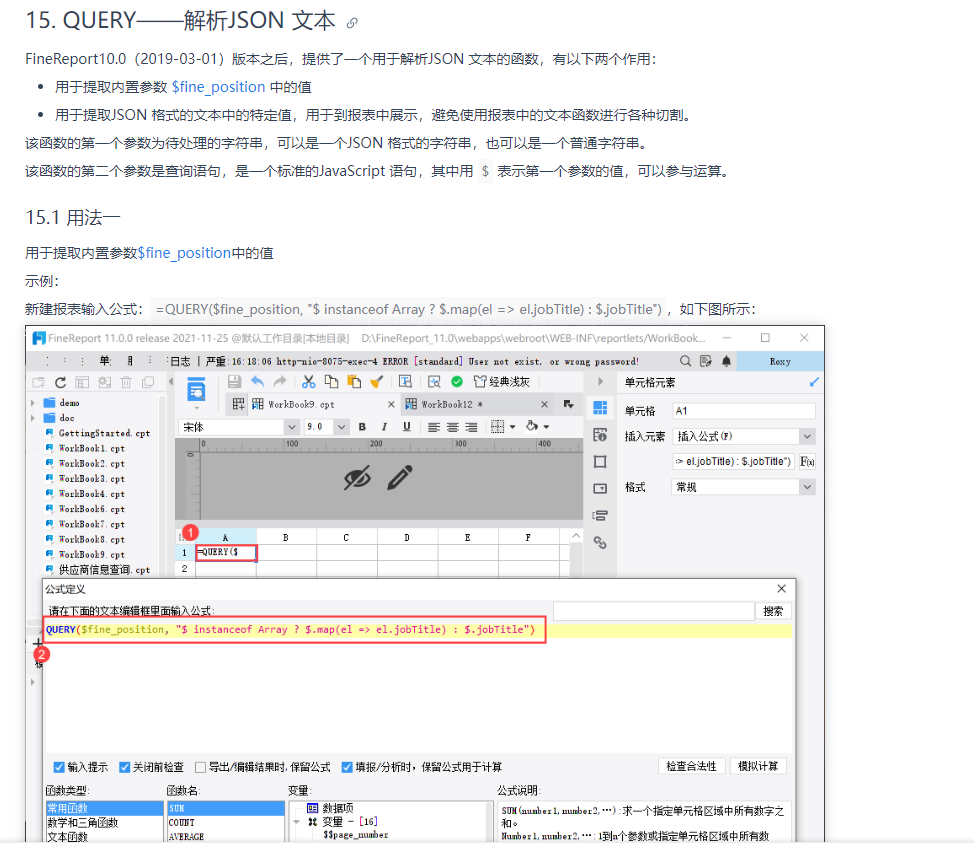Image resolution: width=974 pixels, height=843 pixels.
Task: Click the undo arrow icon
Action: click(257, 381)
